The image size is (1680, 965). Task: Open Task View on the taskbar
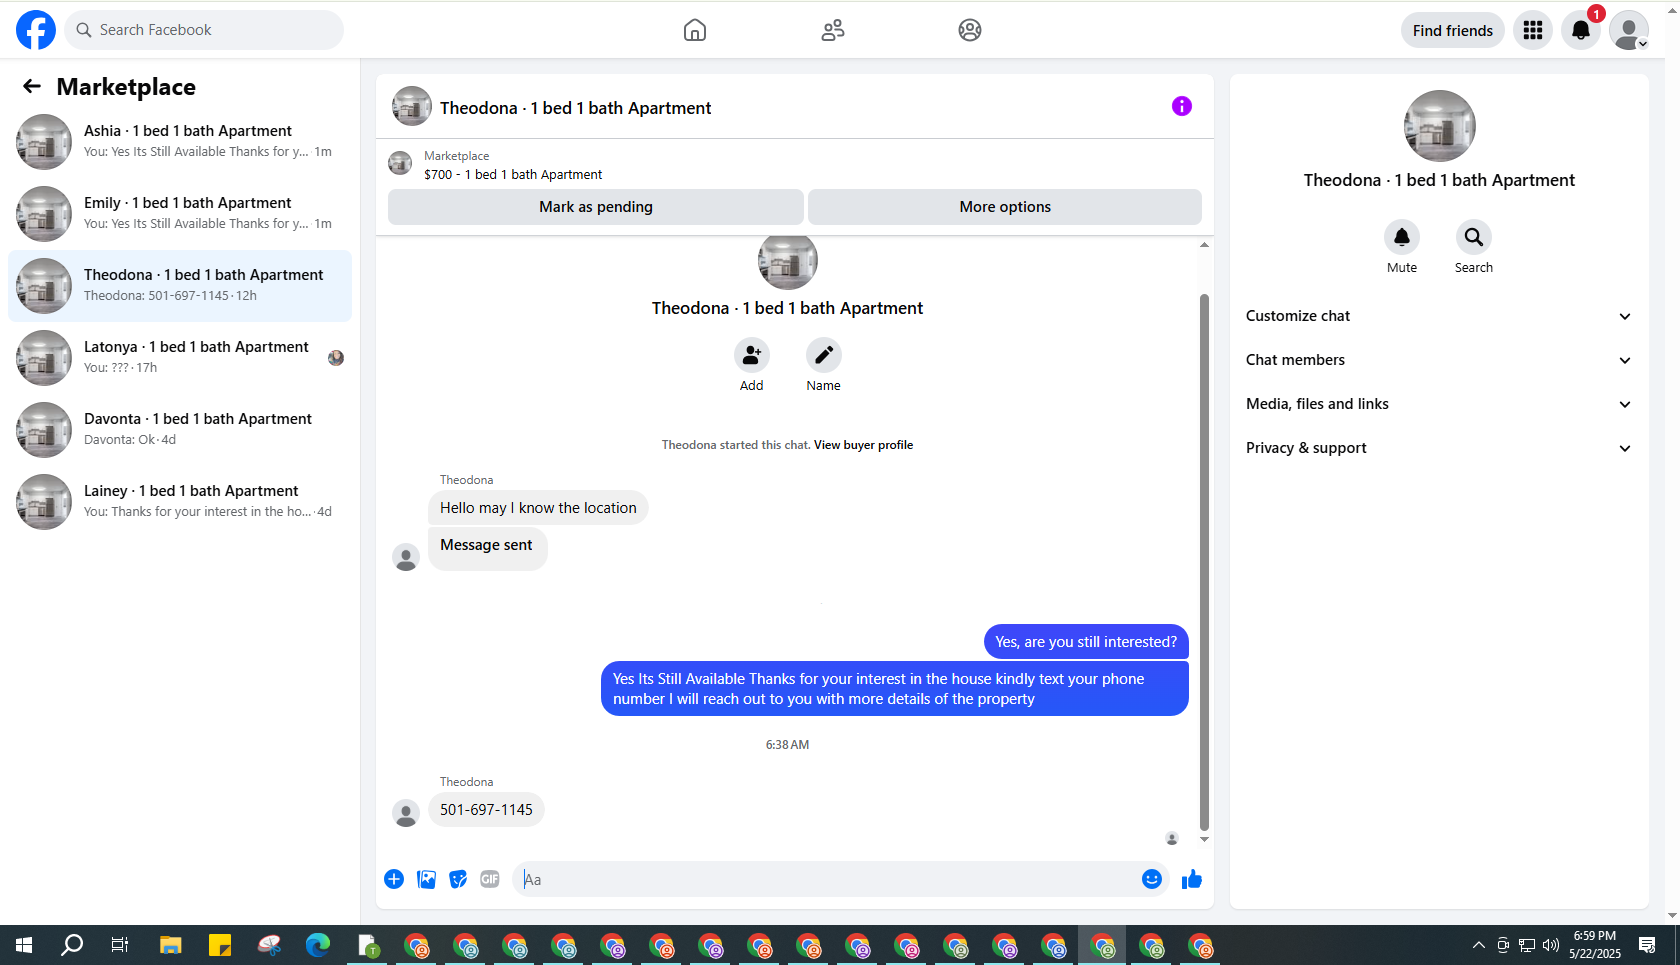(x=120, y=945)
